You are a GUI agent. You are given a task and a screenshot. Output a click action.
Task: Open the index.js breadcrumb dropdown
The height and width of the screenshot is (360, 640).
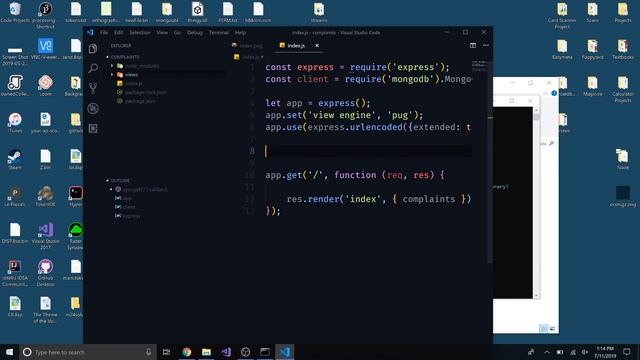pos(249,57)
